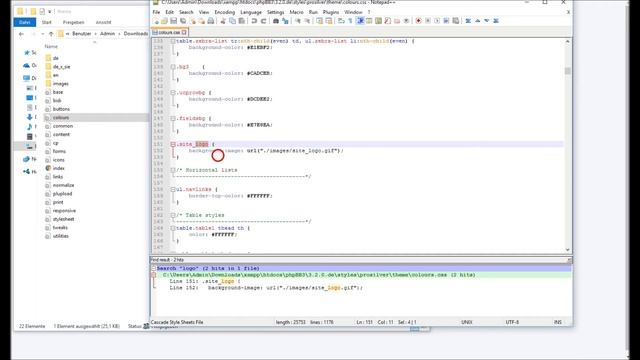Screen dimensions: 640x360
Task: Click the save recorded macro icon
Action: 456,21
